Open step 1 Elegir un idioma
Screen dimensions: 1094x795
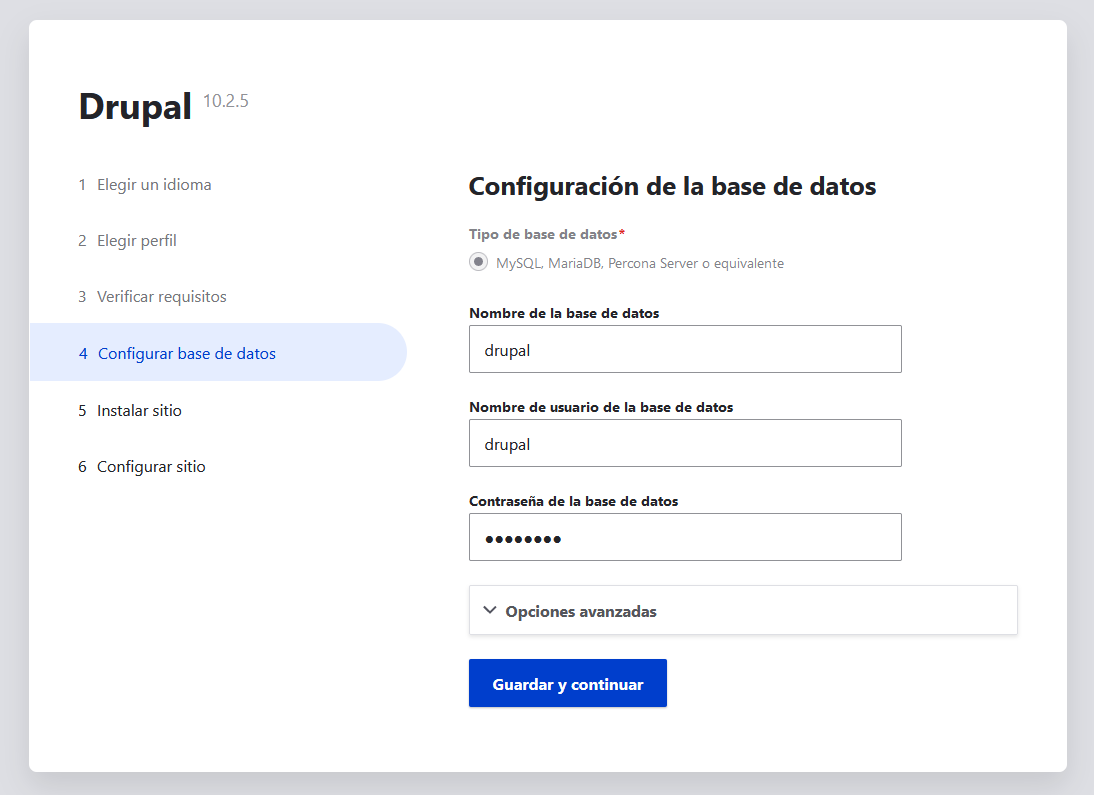click(x=153, y=184)
